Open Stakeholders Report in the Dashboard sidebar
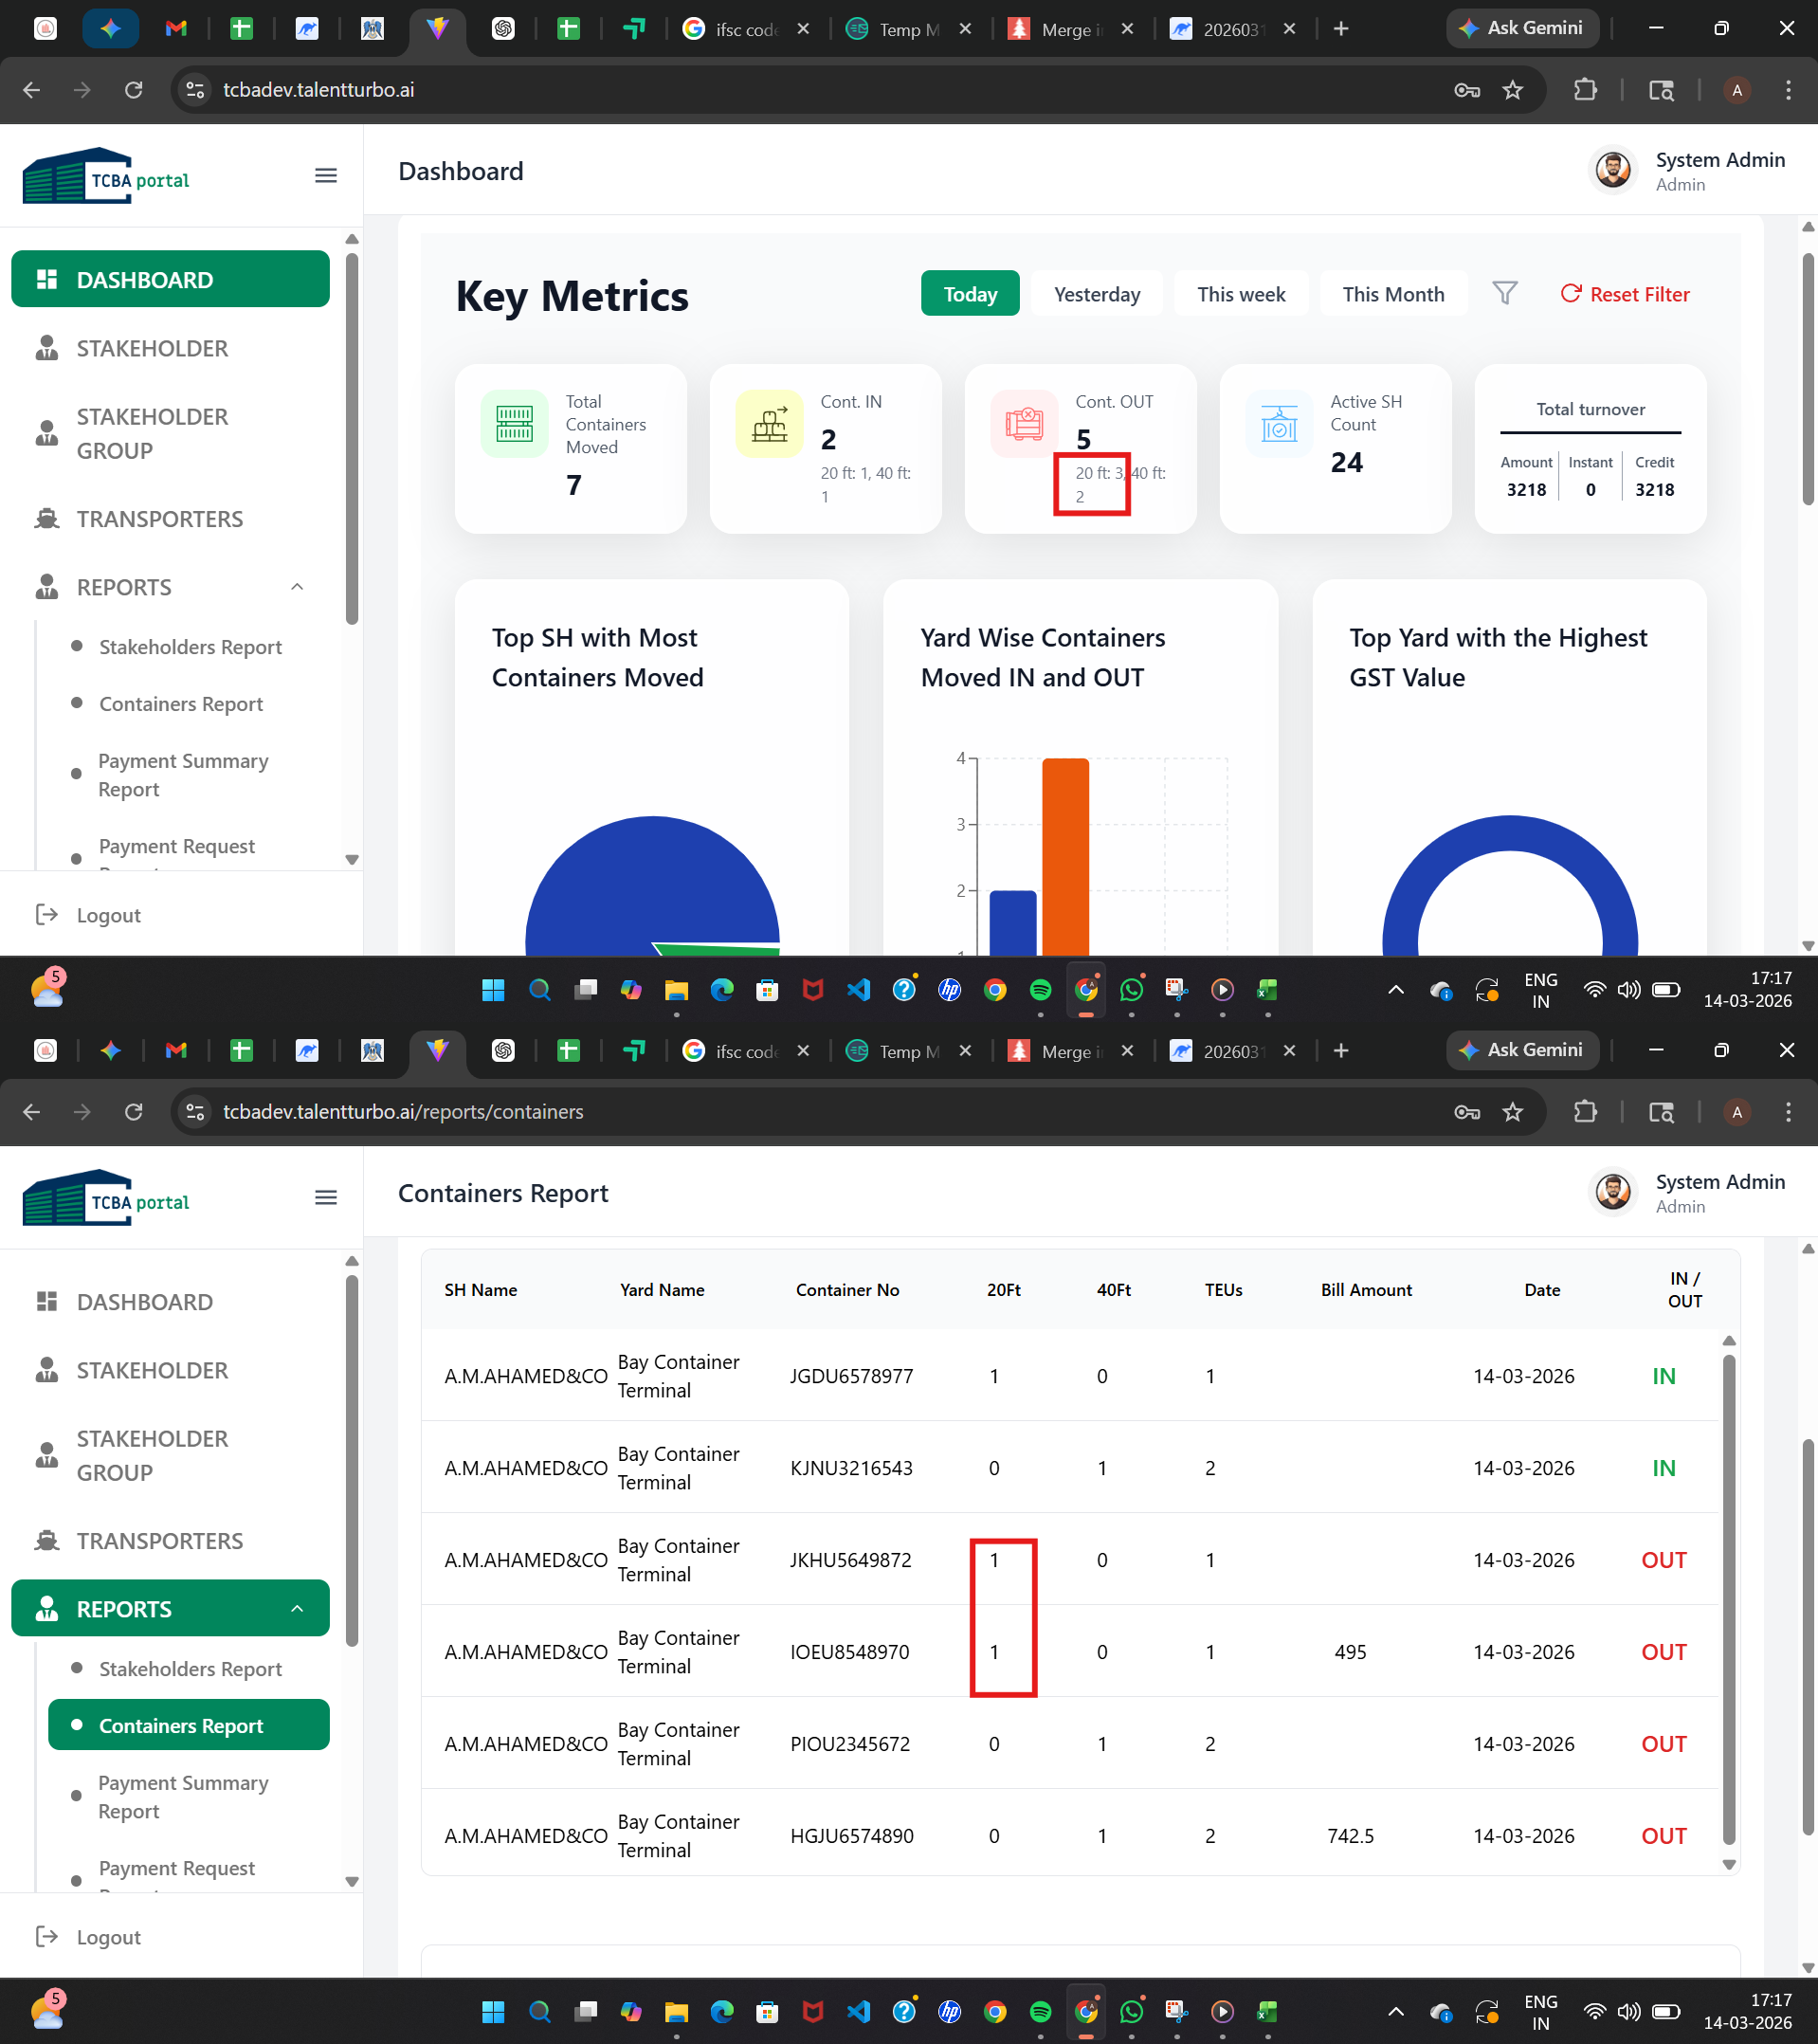1818x2044 pixels. (x=190, y=647)
